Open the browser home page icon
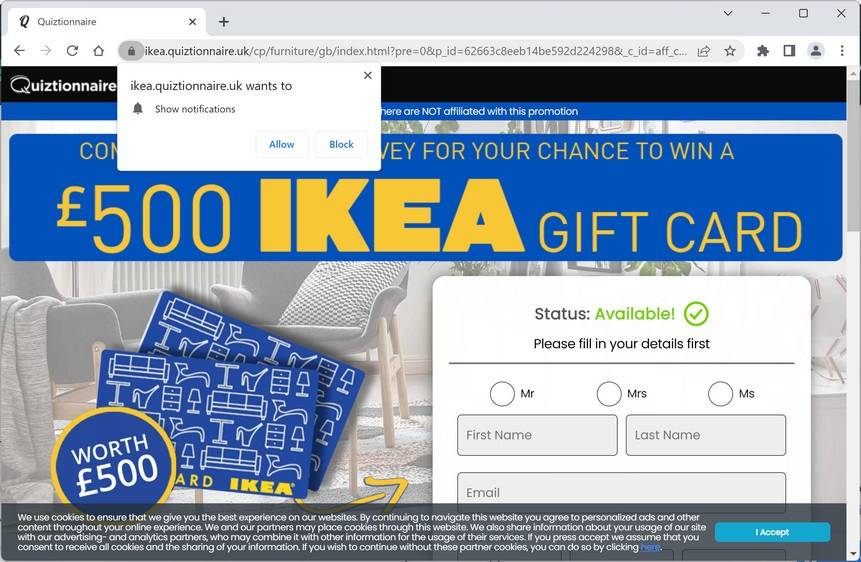 point(98,51)
